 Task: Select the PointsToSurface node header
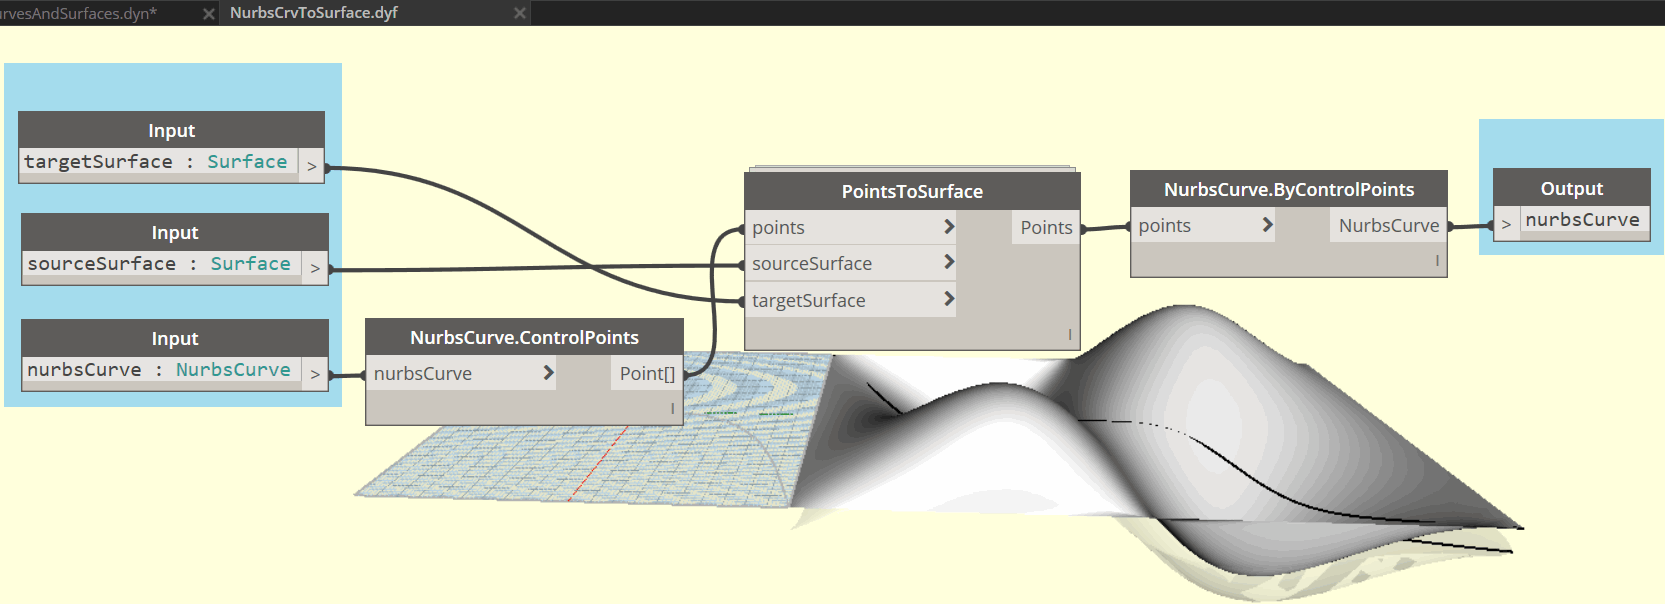pyautogui.click(x=912, y=191)
